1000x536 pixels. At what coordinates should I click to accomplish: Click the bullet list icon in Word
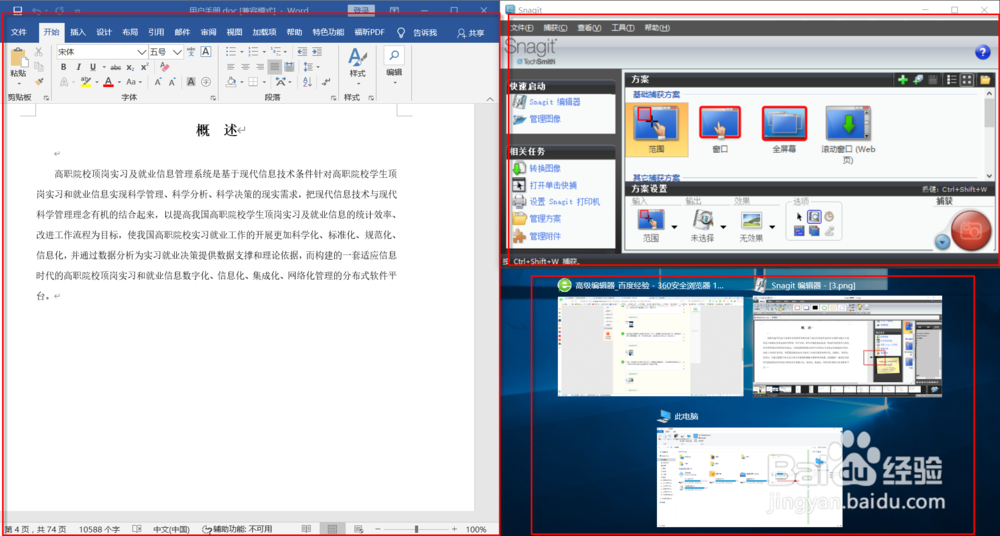(231, 52)
